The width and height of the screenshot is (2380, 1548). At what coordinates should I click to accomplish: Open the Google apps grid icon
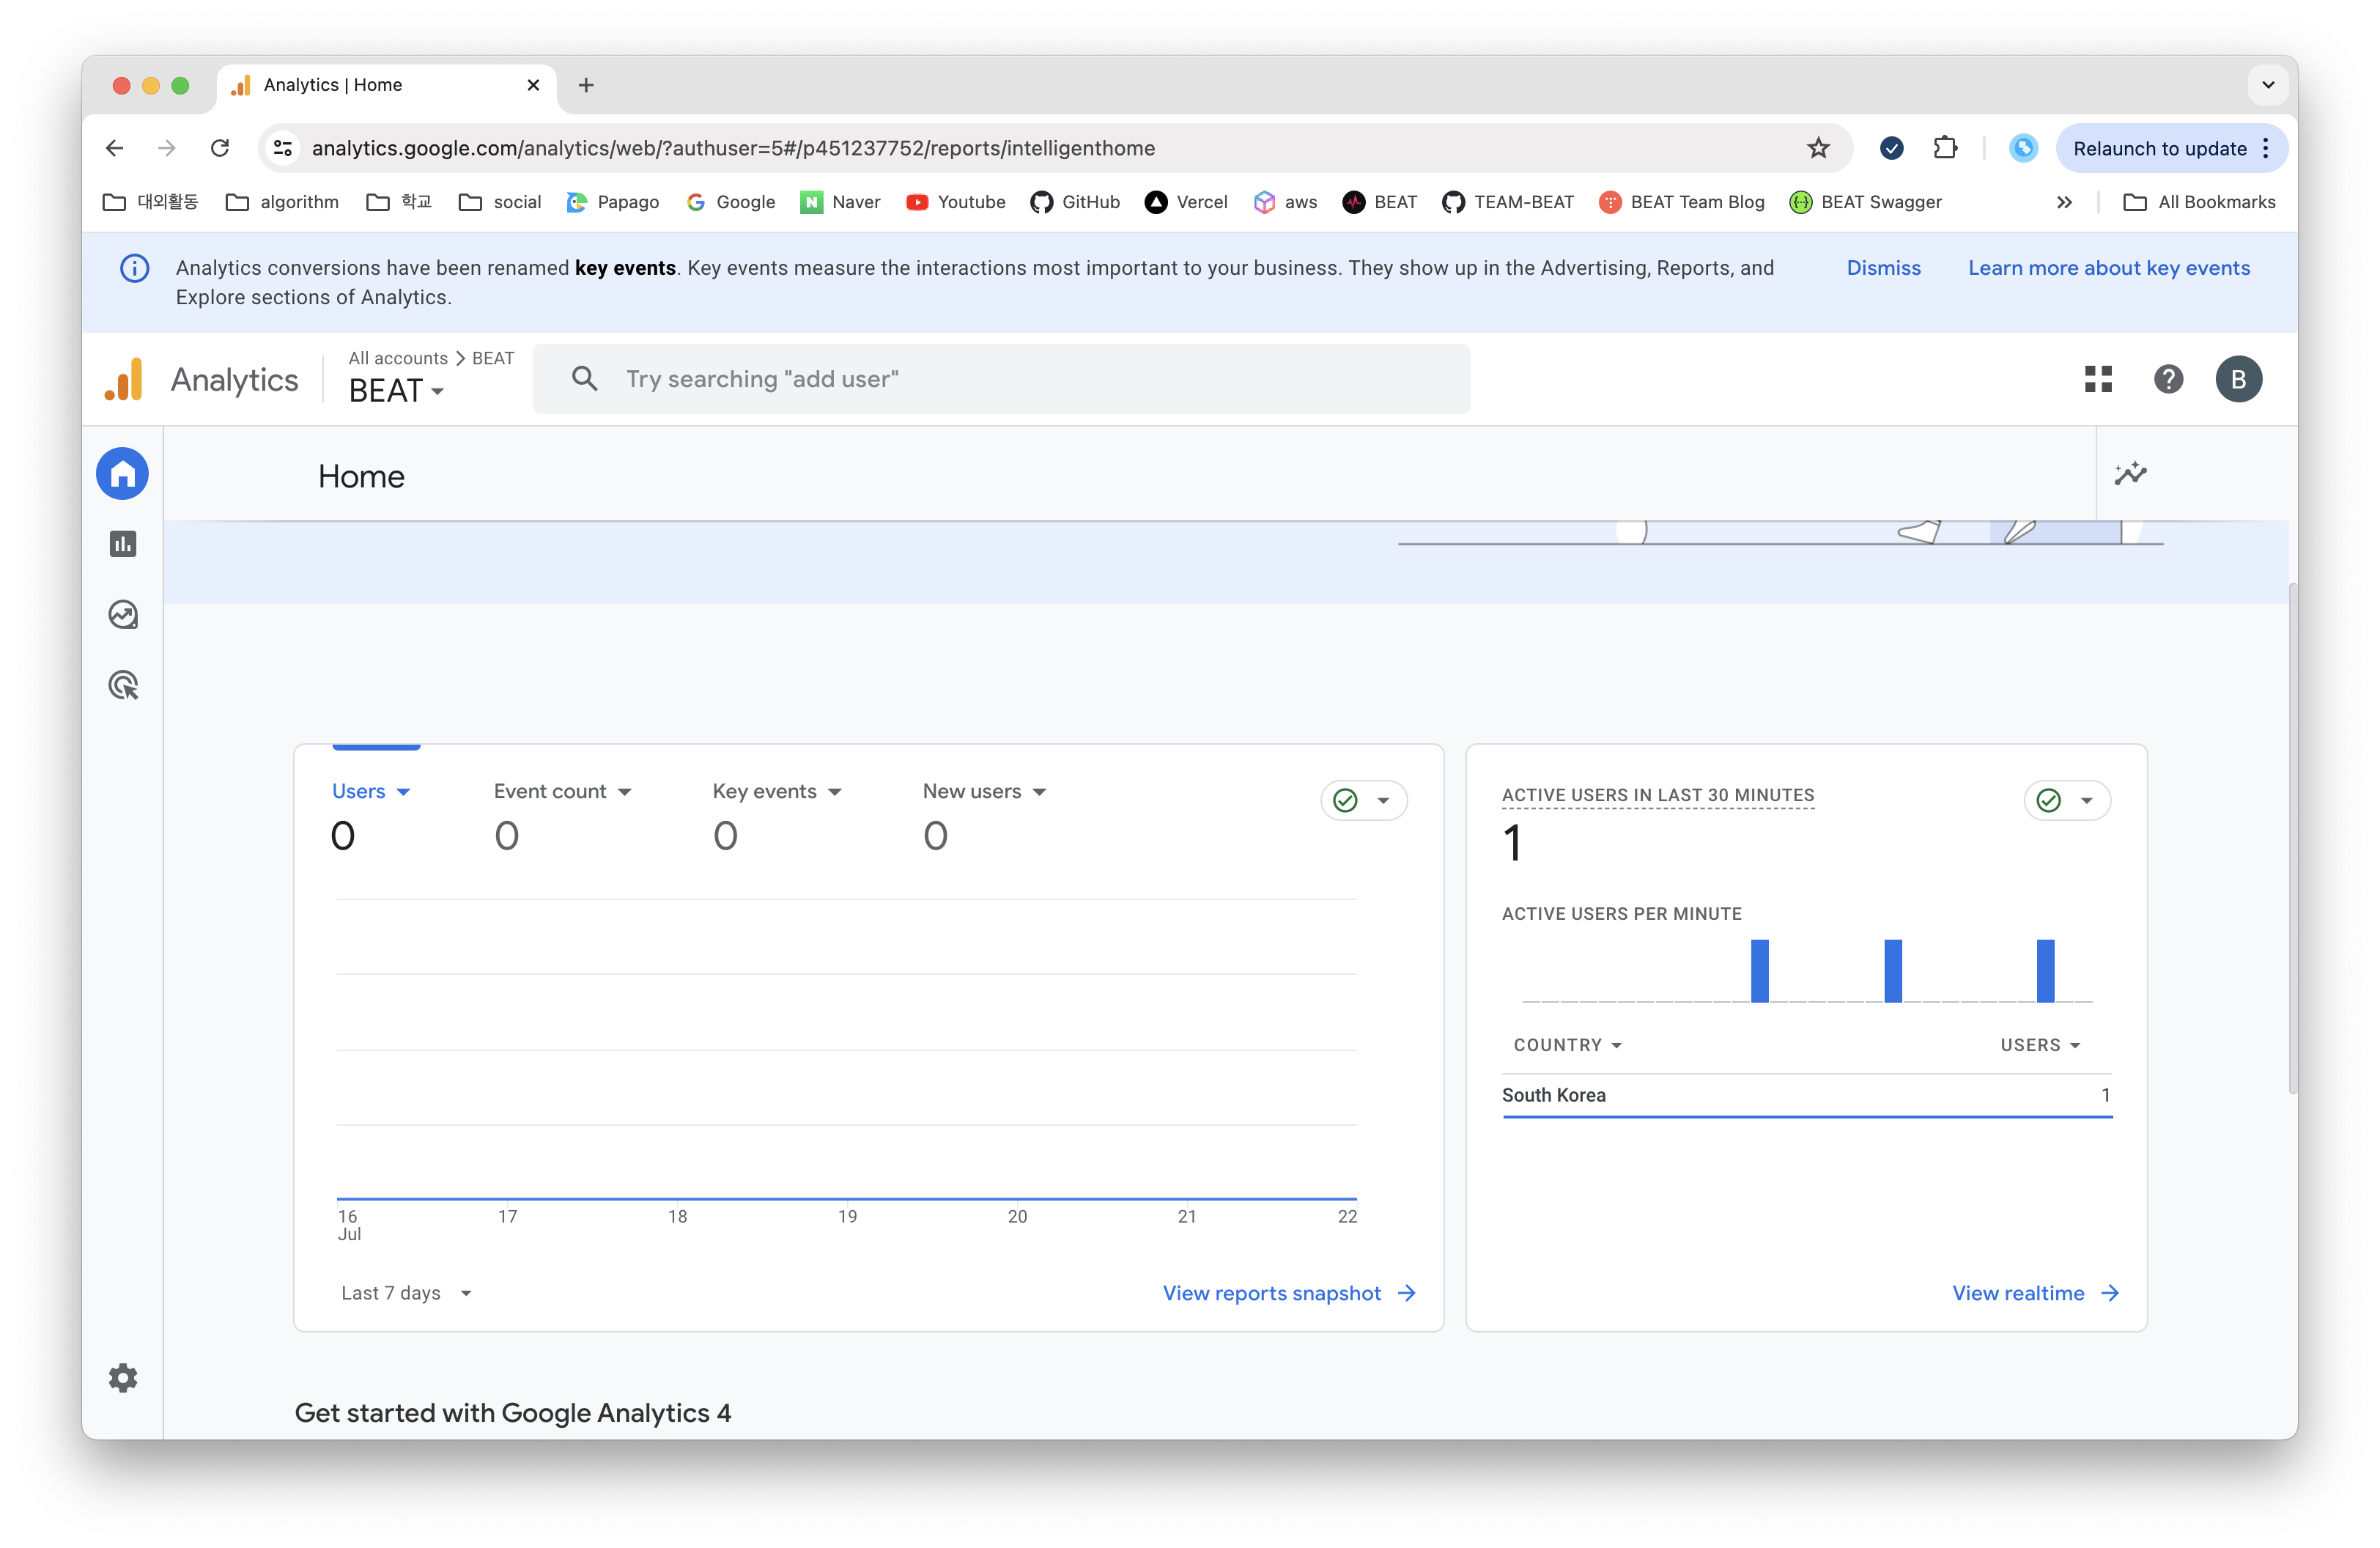pos(2098,379)
